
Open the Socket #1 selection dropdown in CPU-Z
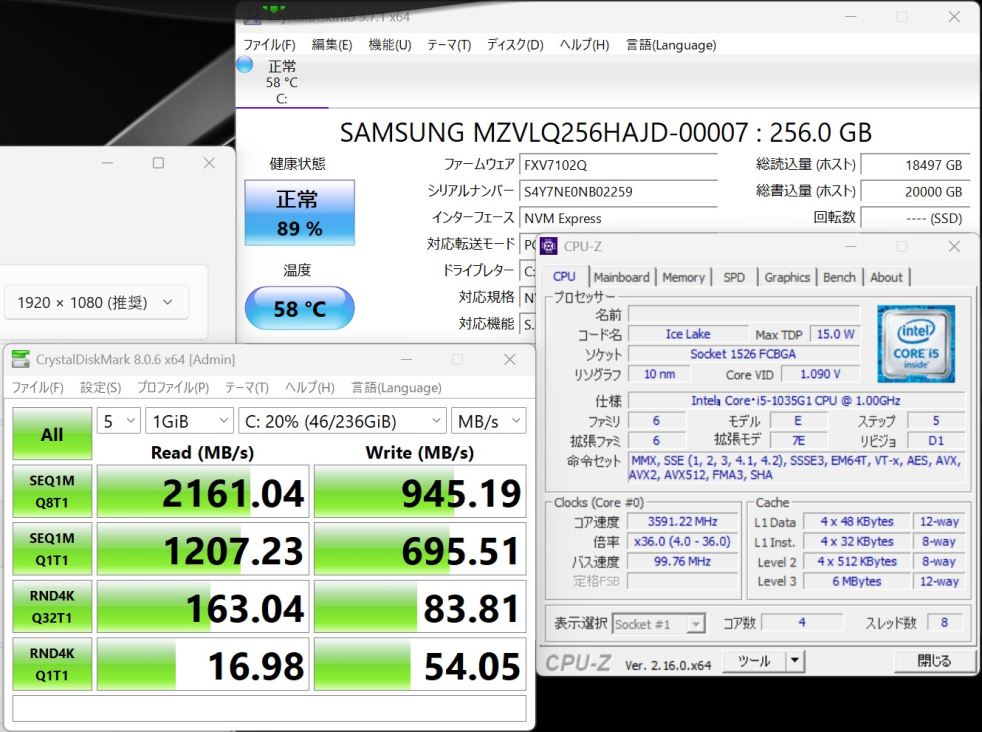click(x=658, y=624)
